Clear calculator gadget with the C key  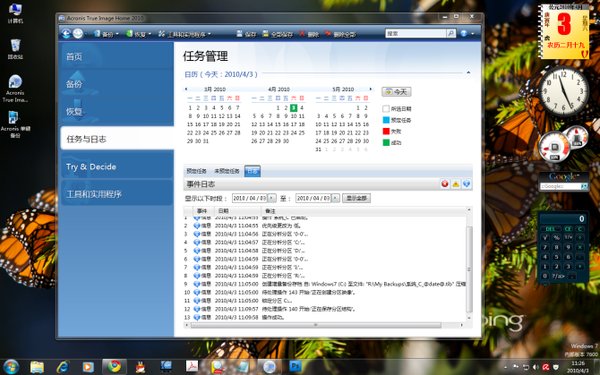(x=580, y=229)
